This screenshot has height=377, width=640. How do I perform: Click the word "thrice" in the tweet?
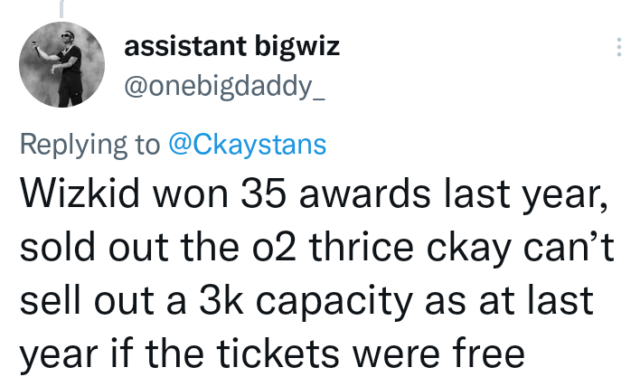point(362,247)
